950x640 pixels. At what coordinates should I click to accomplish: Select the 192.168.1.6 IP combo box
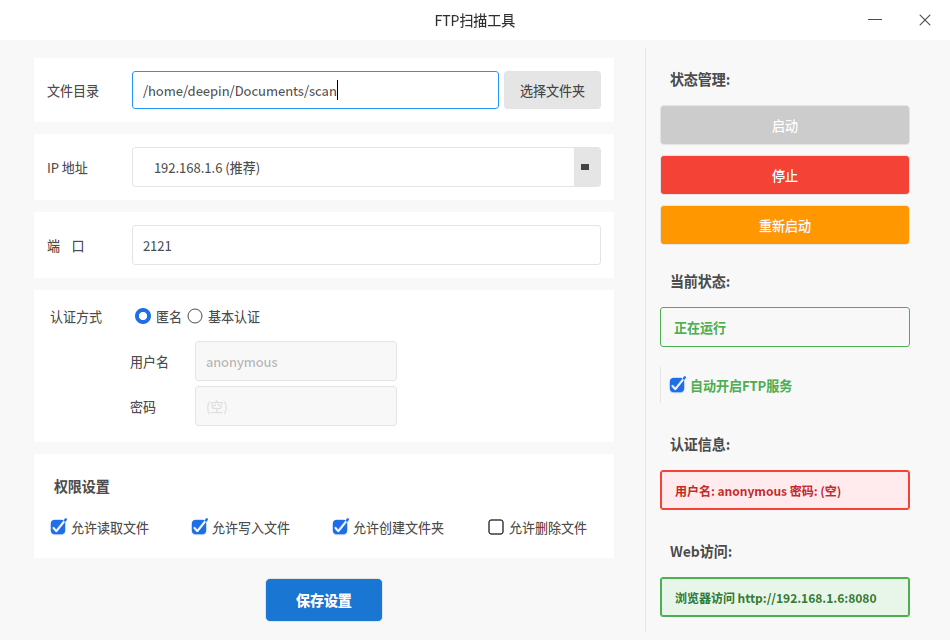366,167
